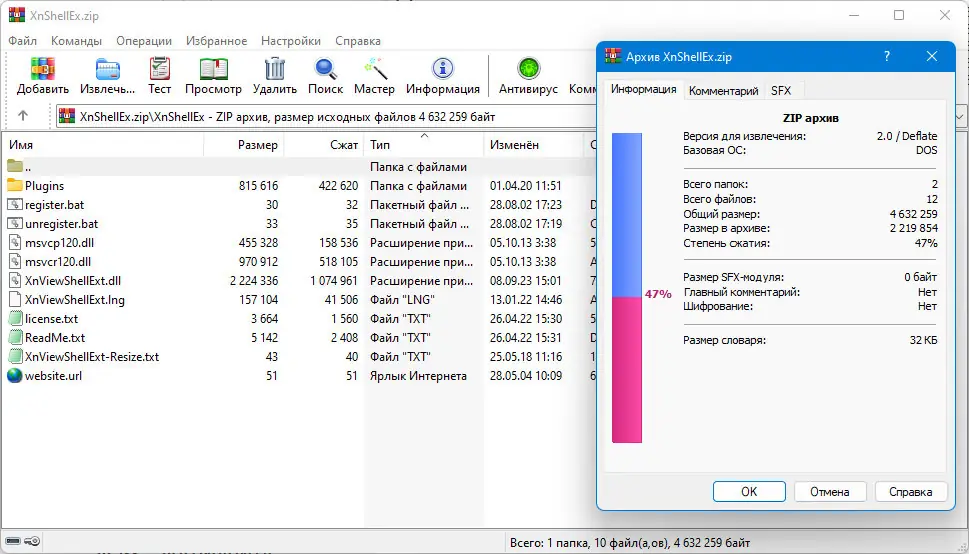
Task: Switch to the Комментарий tab
Action: click(x=723, y=91)
